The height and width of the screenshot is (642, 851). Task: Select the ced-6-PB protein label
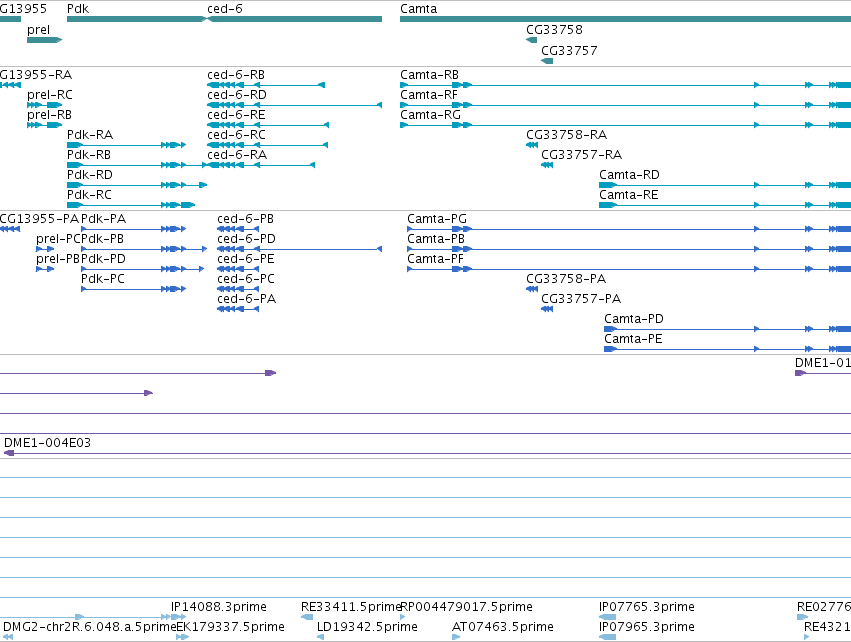pyautogui.click(x=245, y=219)
